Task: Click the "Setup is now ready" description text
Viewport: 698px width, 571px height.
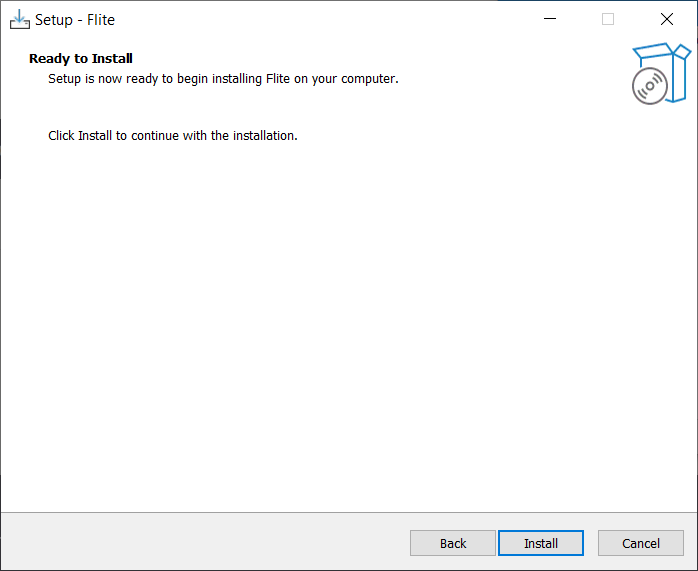Action: (223, 78)
